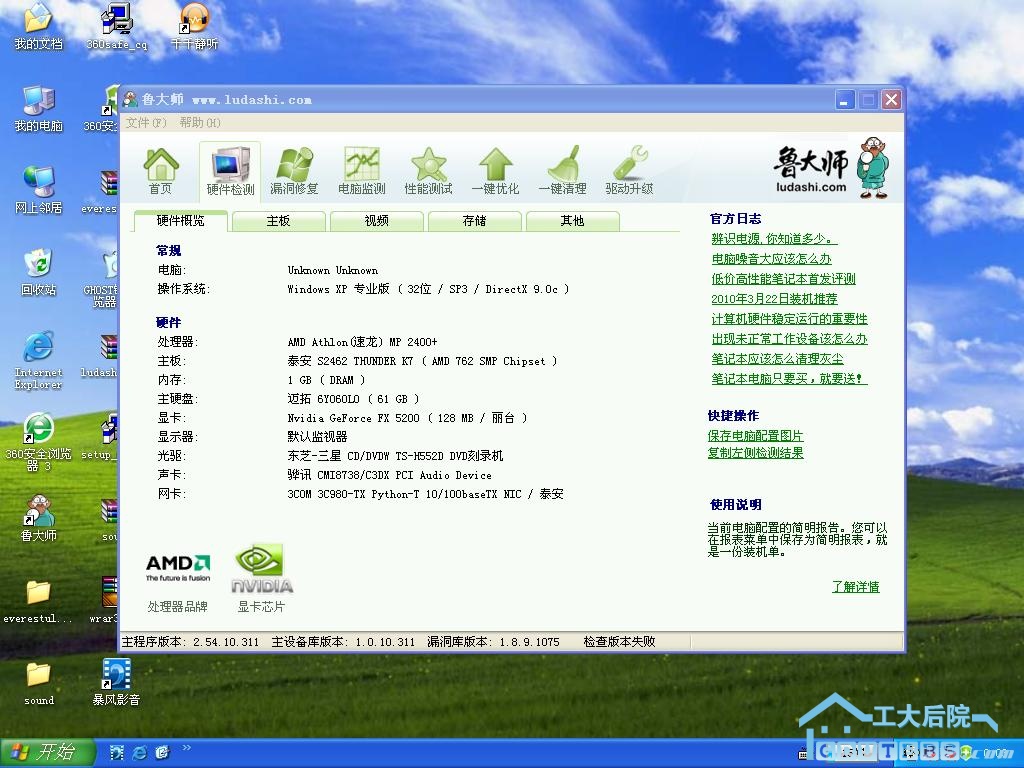Click the 复制左侧检测结果 link

click(755, 453)
